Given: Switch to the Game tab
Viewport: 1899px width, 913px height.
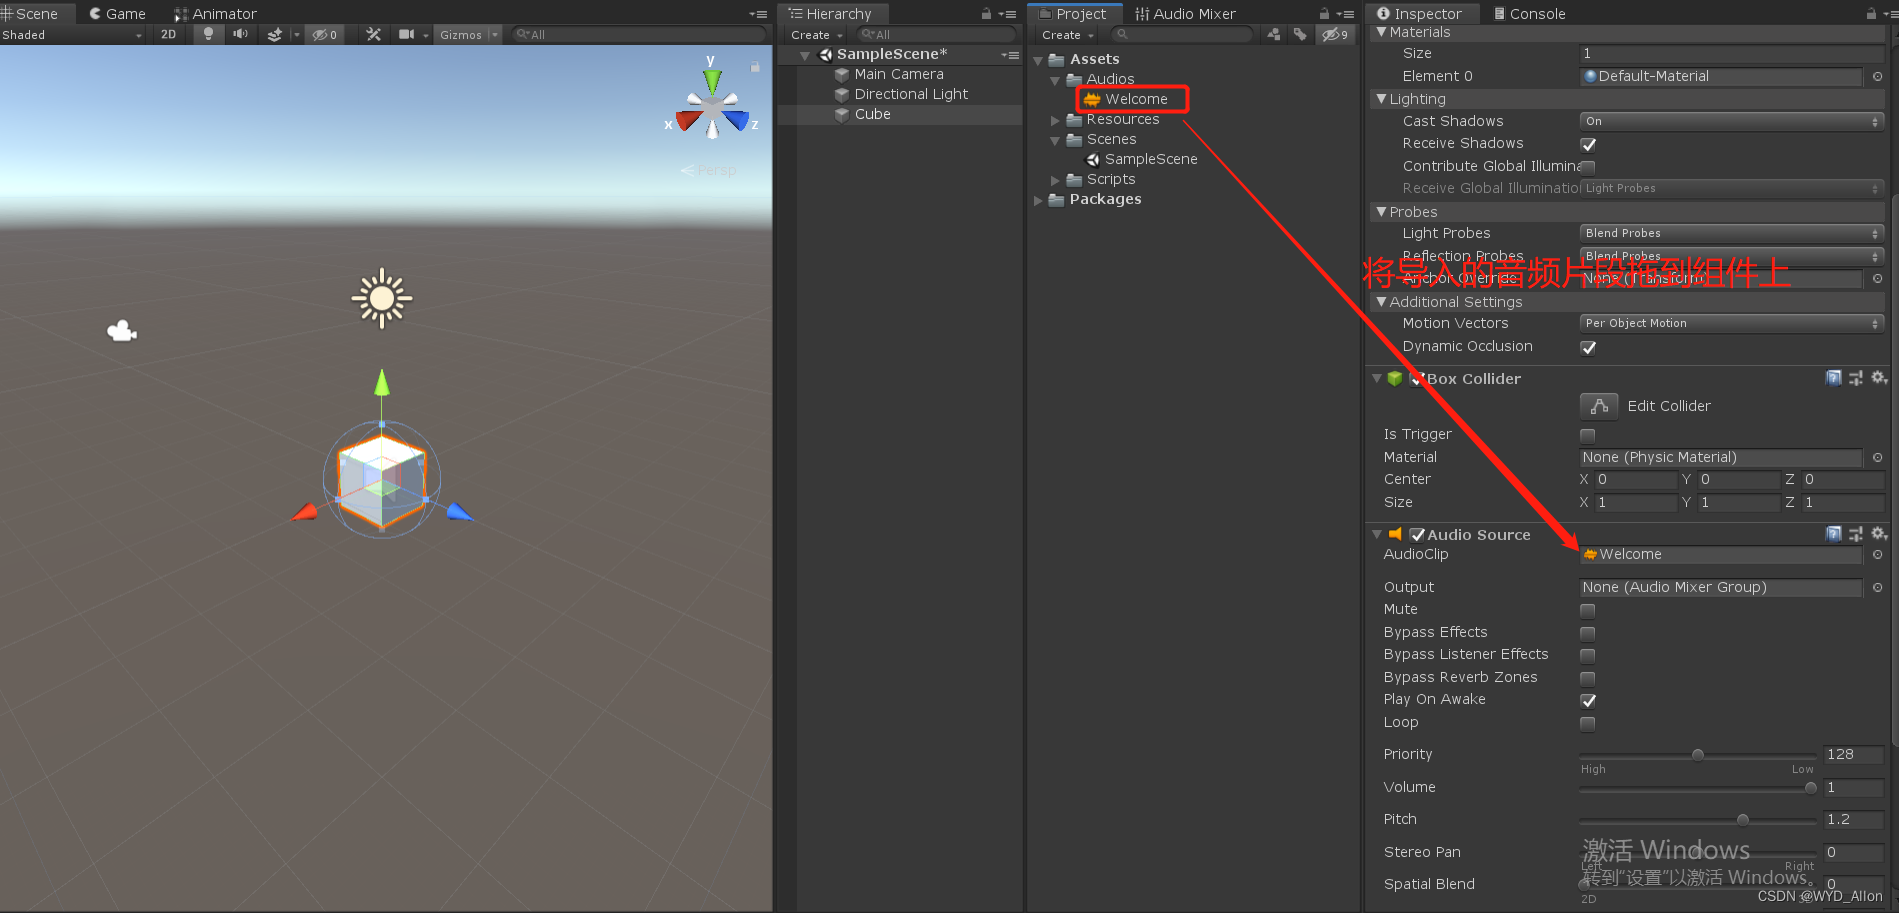Looking at the screenshot, I should pyautogui.click(x=116, y=13).
